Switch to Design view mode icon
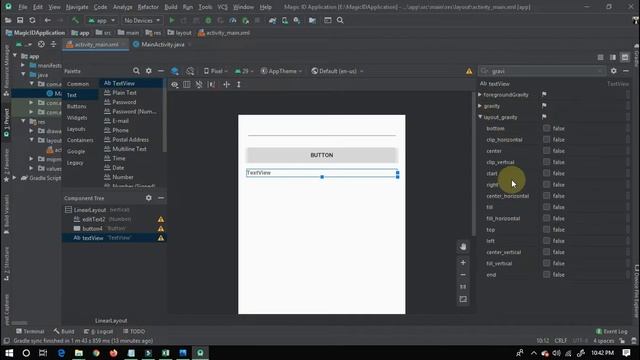The image size is (640, 360). [625, 58]
